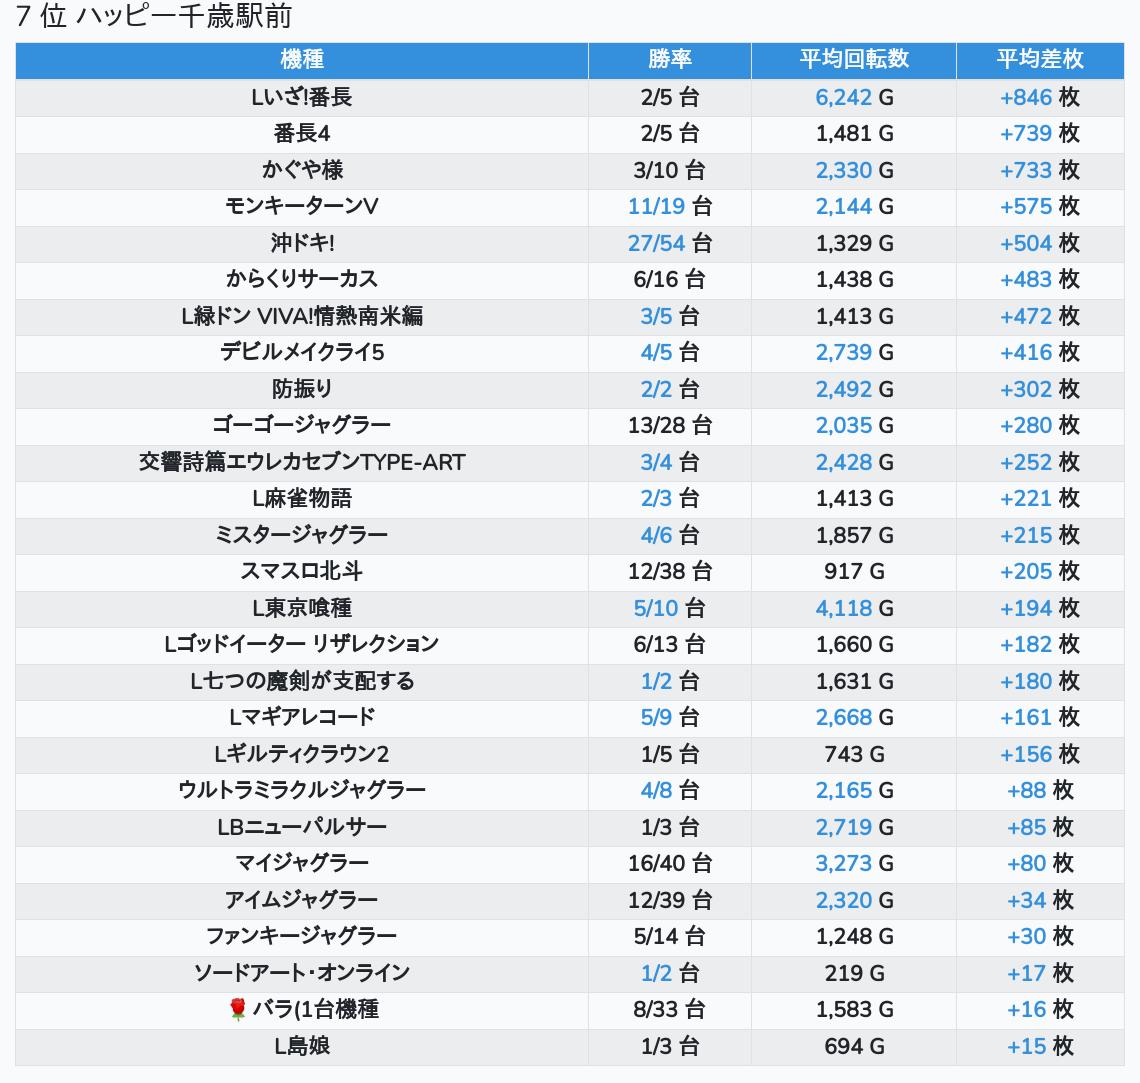
Task: Select the 219 G value for ソードアート・オンライン
Action: [854, 973]
